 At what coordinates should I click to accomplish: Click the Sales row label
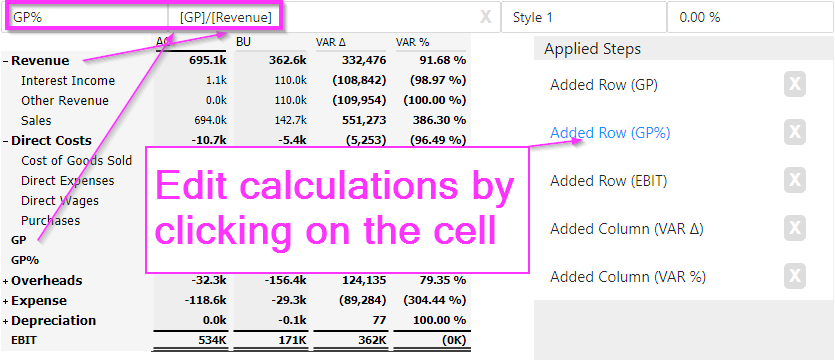point(36,121)
